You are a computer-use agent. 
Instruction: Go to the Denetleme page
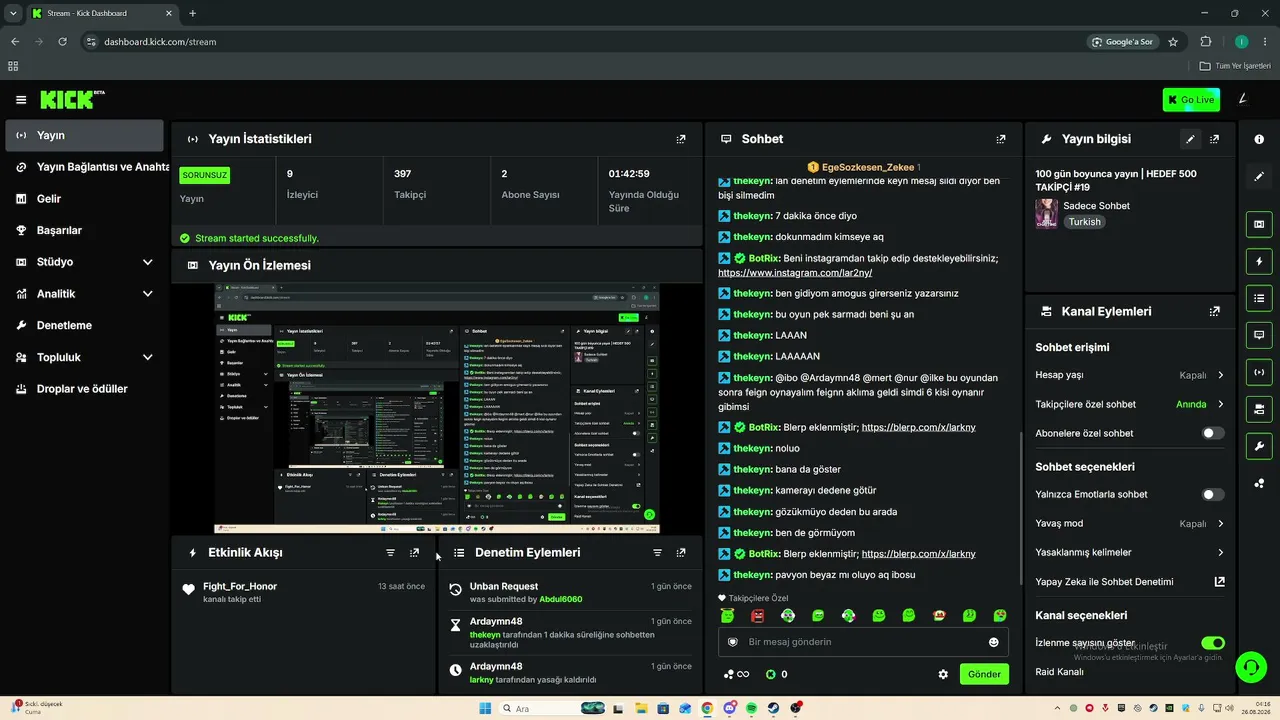[x=85, y=325]
